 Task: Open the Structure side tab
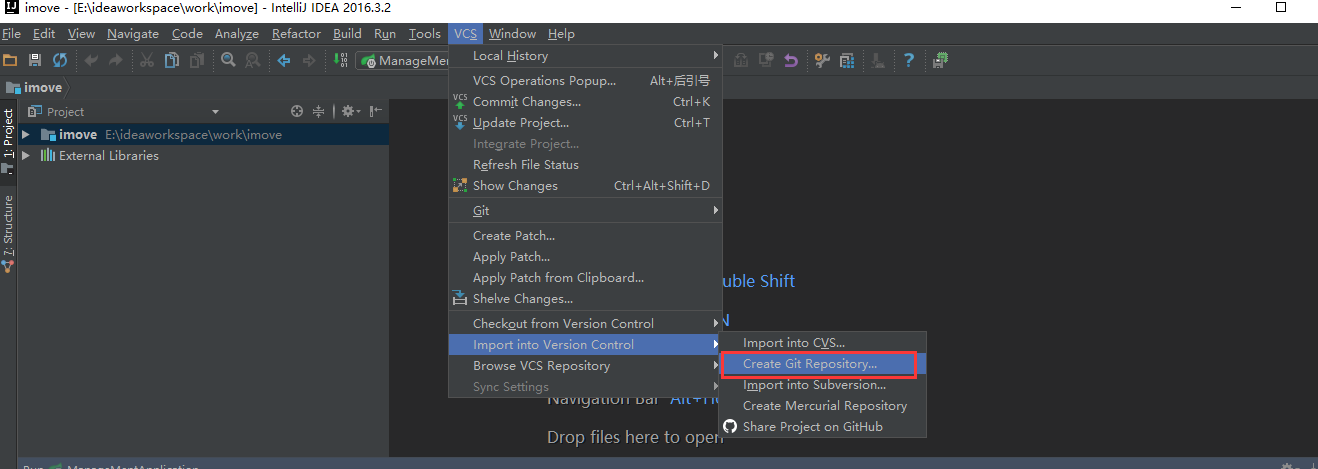tap(8, 232)
